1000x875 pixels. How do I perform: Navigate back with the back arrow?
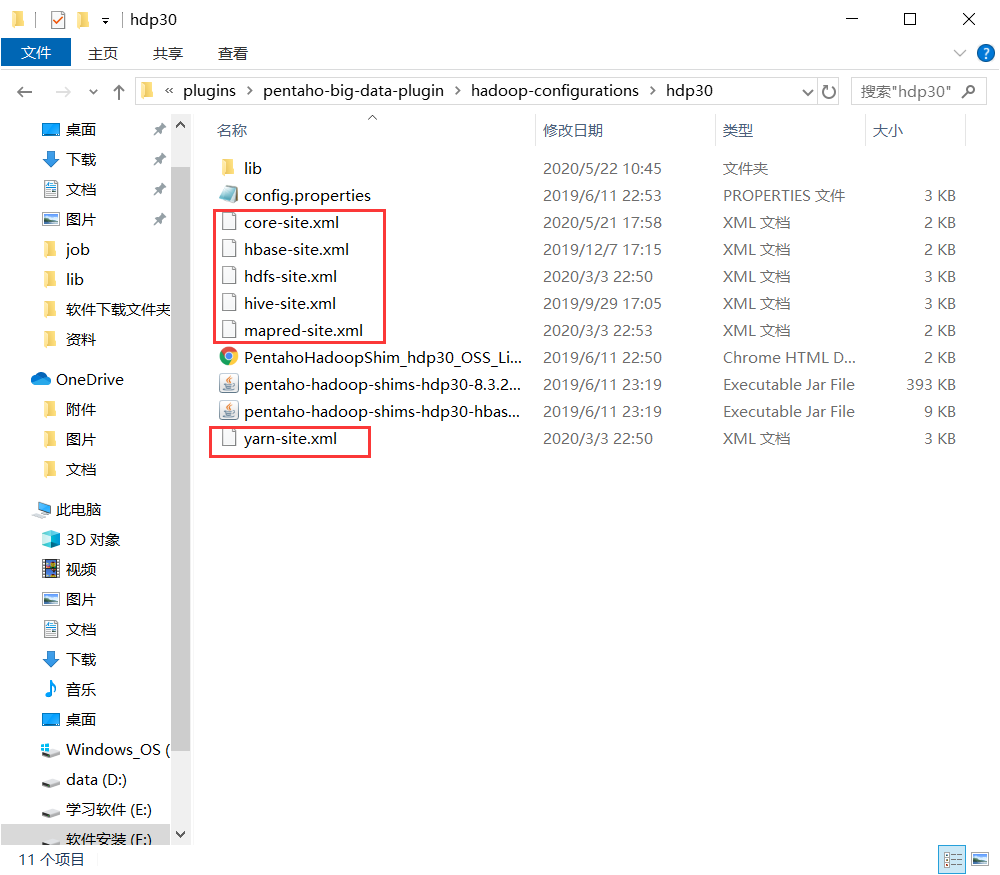pyautogui.click(x=24, y=90)
